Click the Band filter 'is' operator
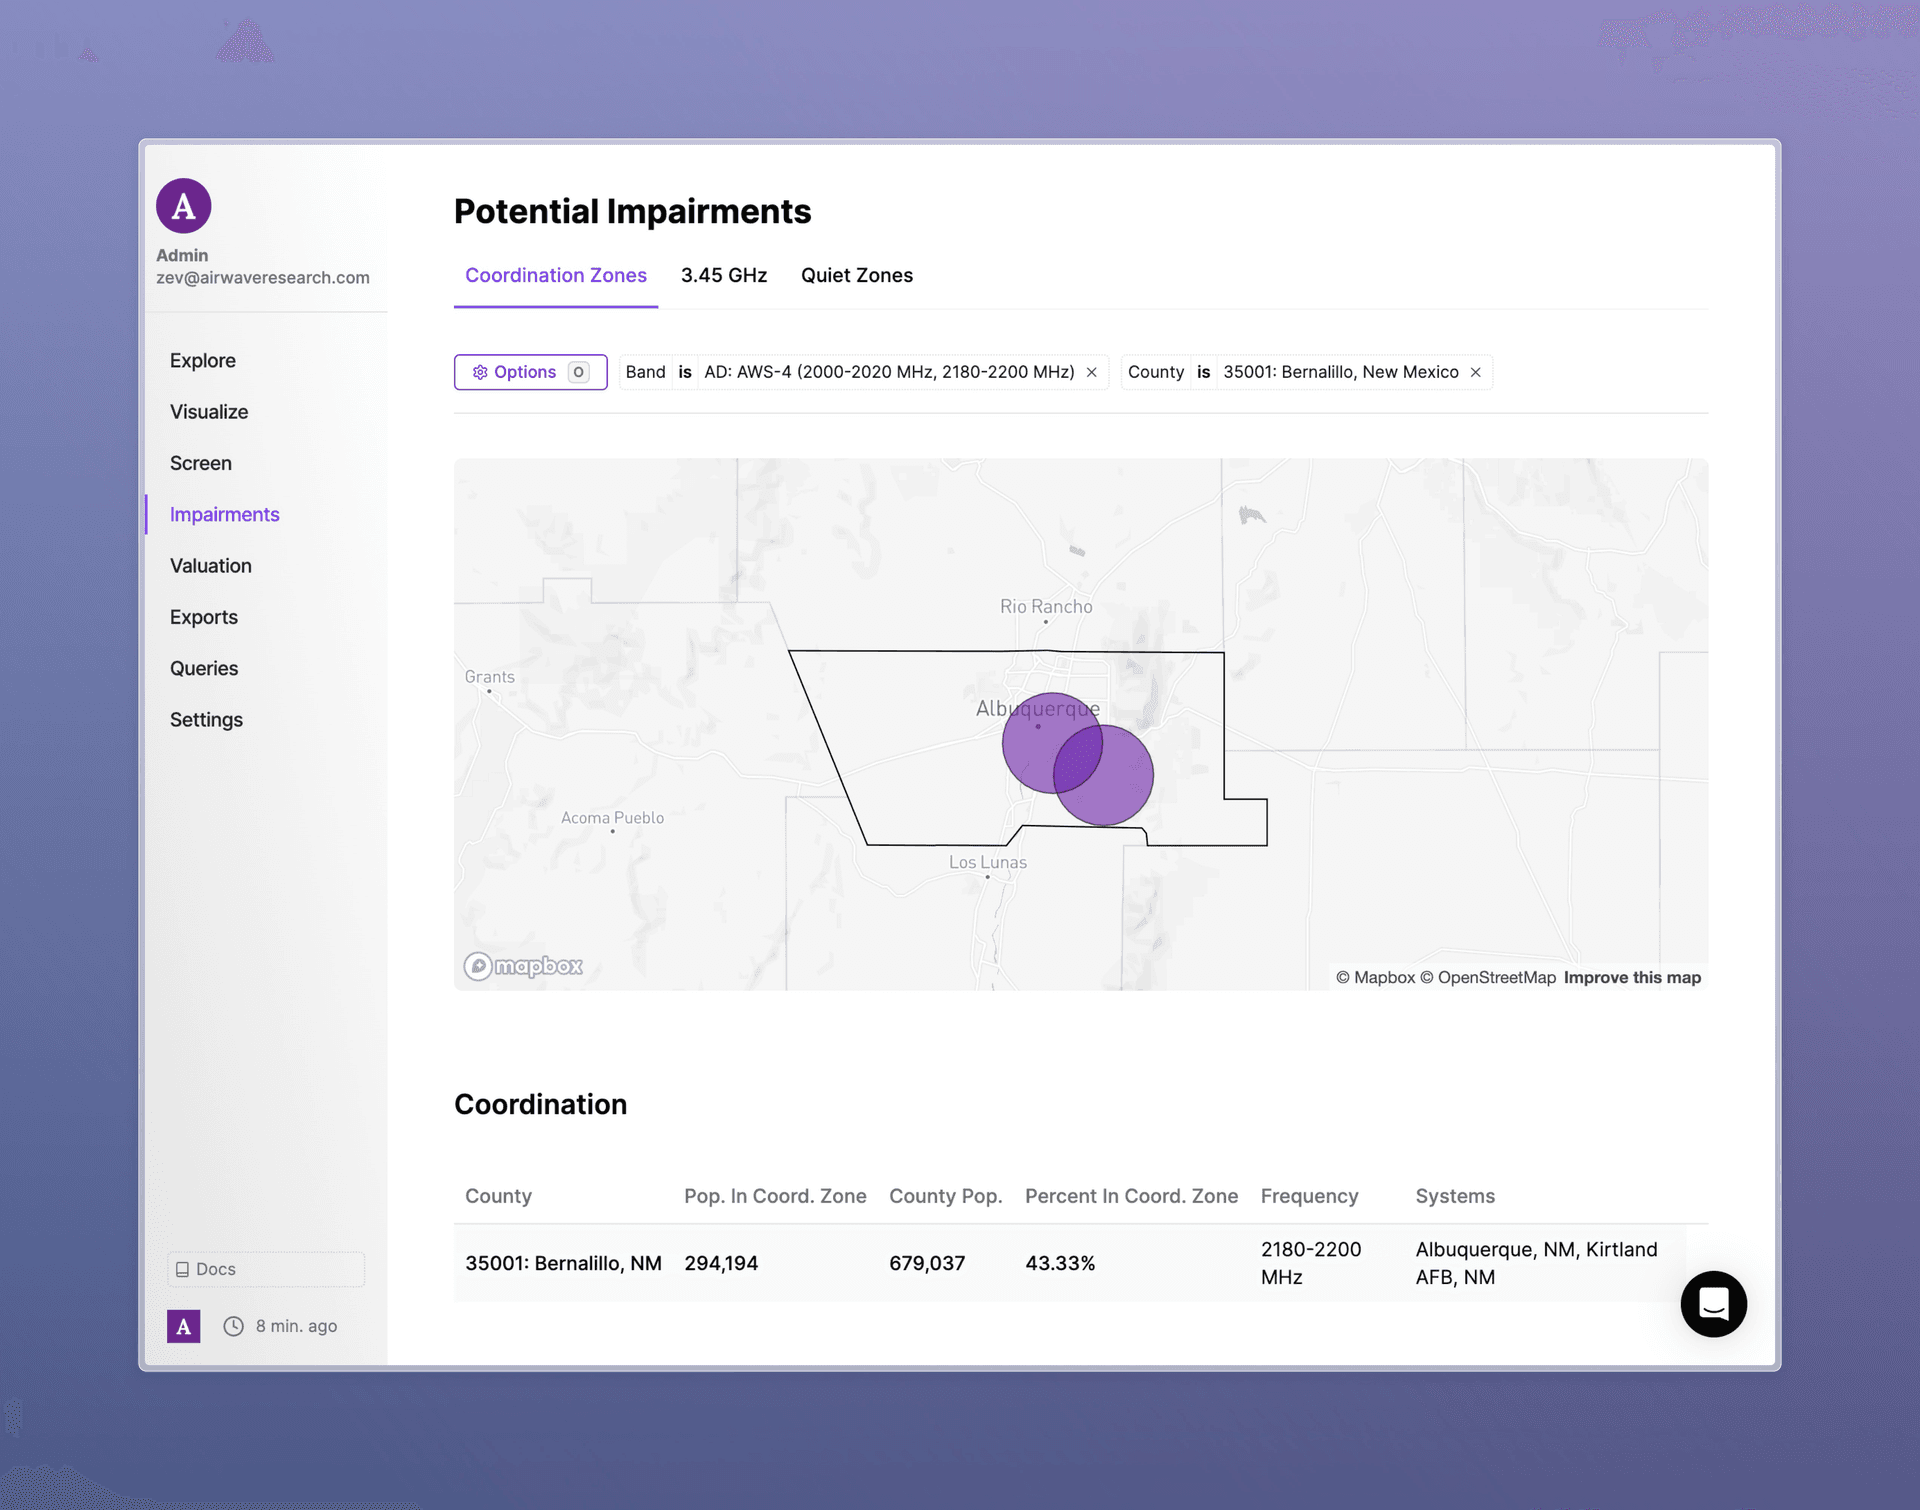This screenshot has height=1510, width=1920. 684,372
